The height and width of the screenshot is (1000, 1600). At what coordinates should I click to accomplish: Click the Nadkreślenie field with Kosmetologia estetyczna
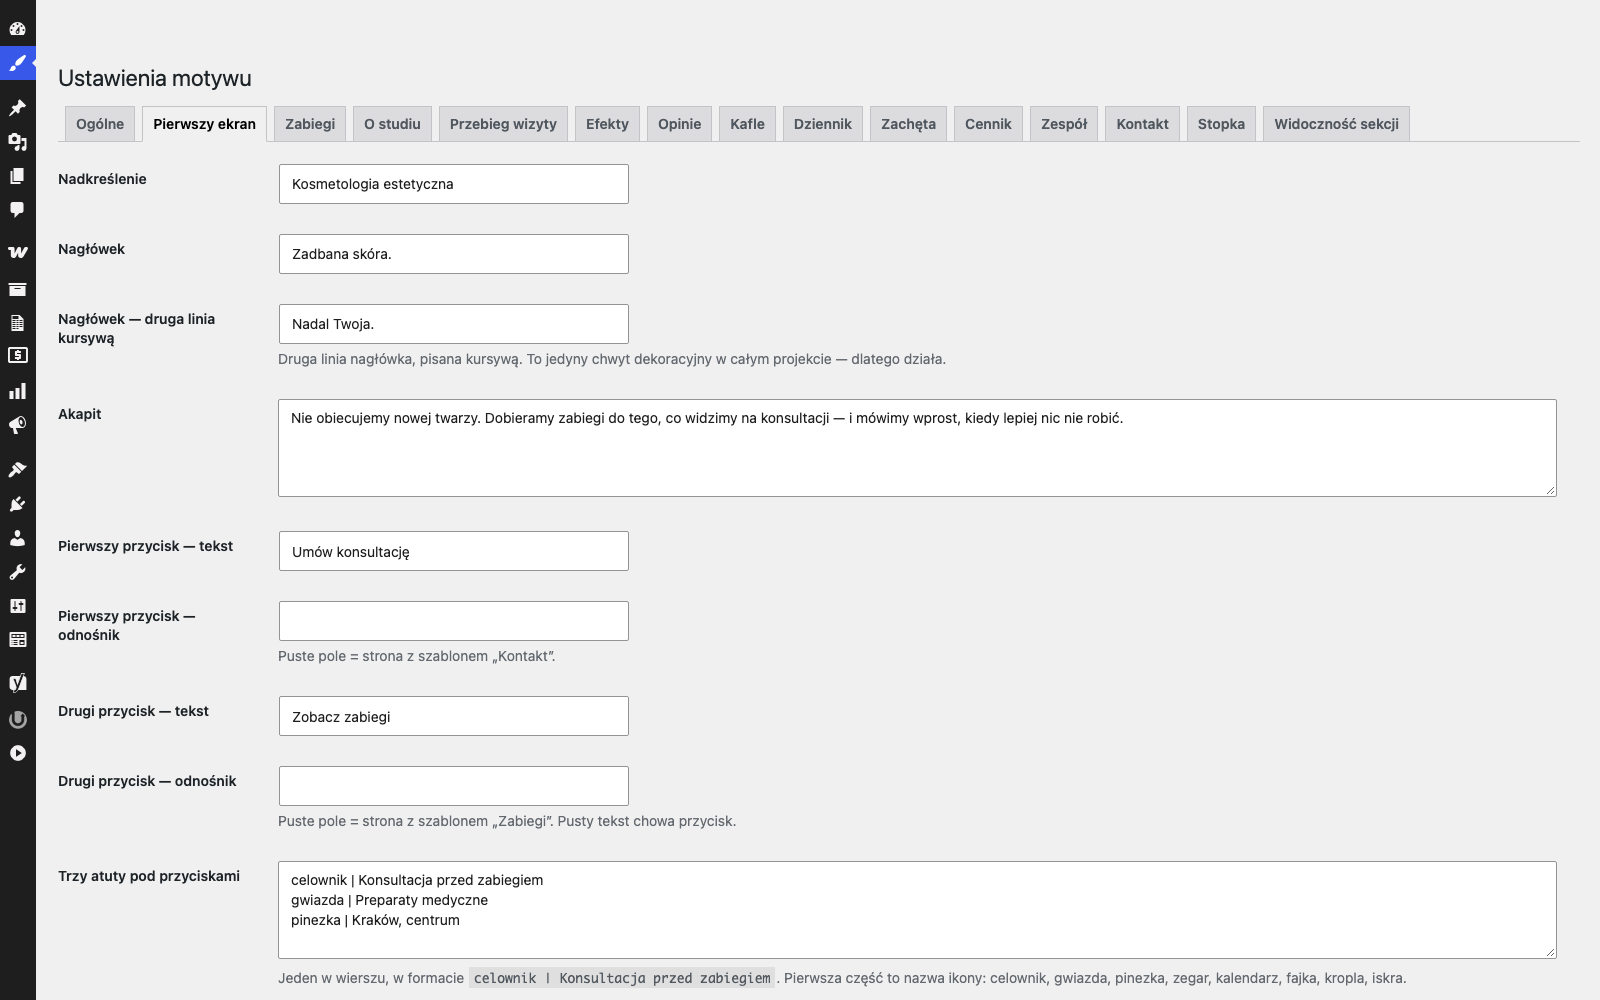click(454, 184)
